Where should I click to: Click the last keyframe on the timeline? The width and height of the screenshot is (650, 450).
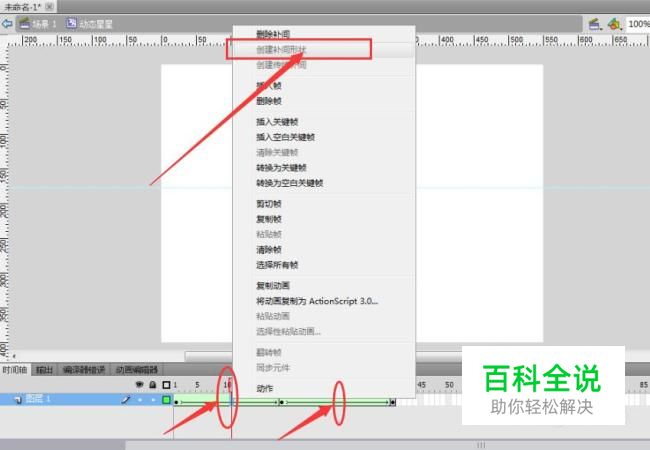tap(393, 401)
